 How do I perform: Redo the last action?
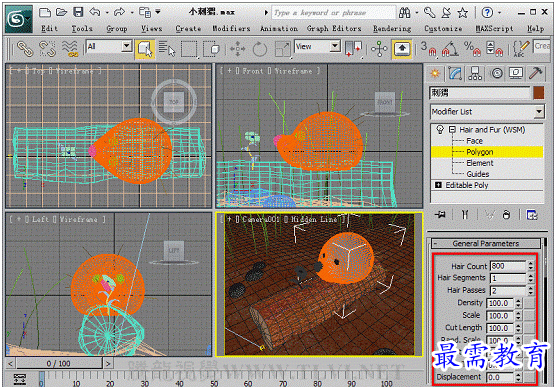pos(119,13)
